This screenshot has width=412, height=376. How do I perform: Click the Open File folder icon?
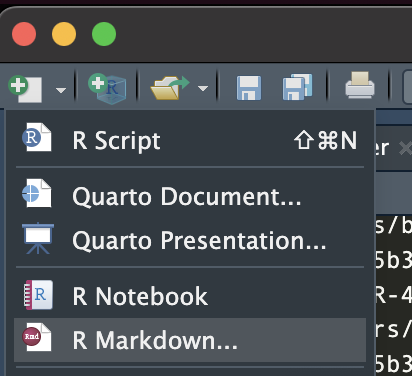coord(170,88)
